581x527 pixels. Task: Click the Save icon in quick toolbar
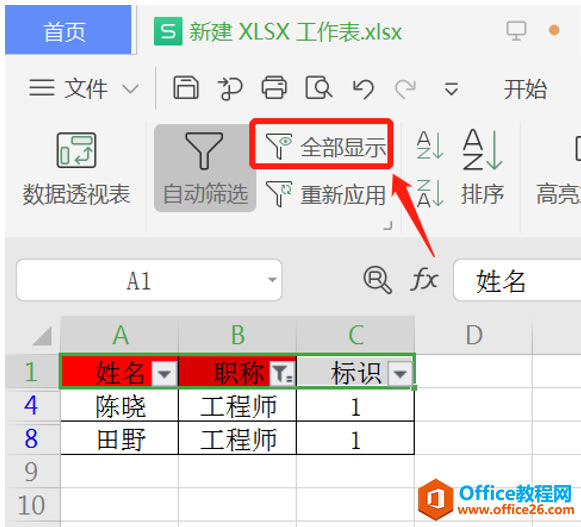[x=186, y=88]
